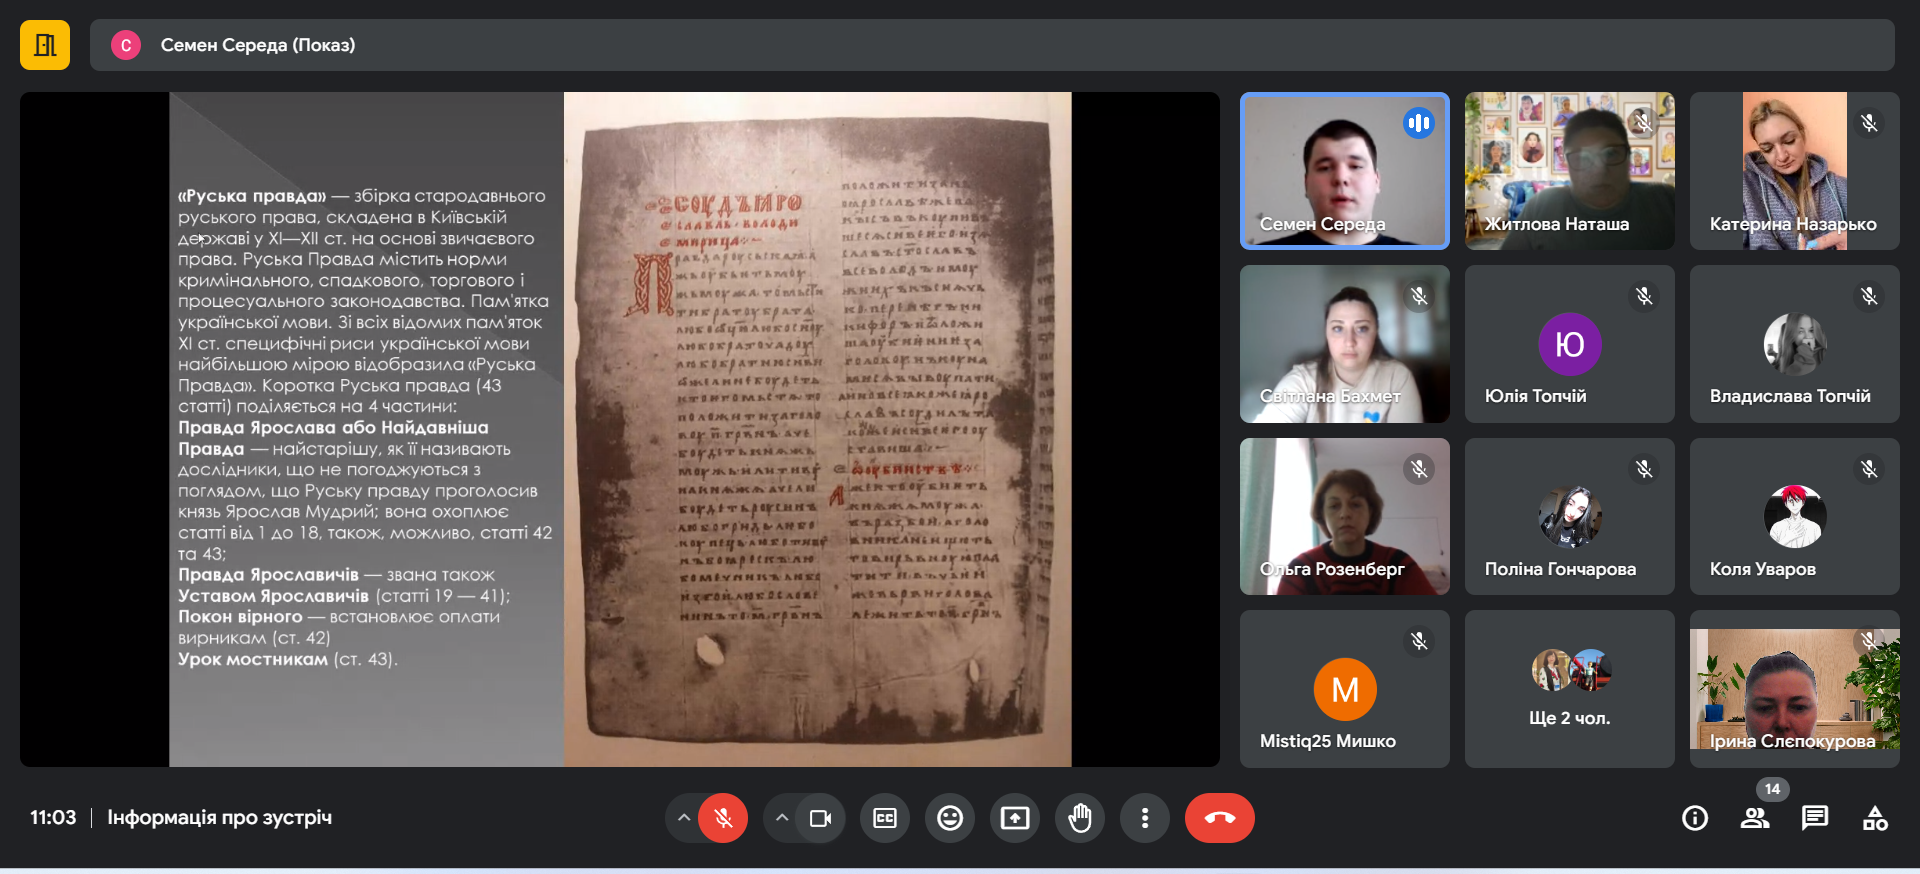Open the three-dot more options menu
The height and width of the screenshot is (874, 1920).
point(1145,818)
